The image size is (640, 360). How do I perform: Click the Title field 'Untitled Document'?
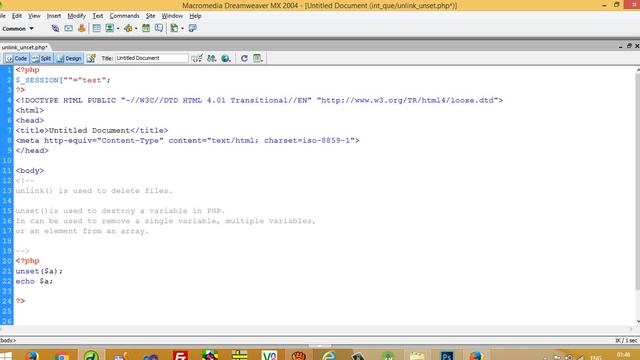151,58
